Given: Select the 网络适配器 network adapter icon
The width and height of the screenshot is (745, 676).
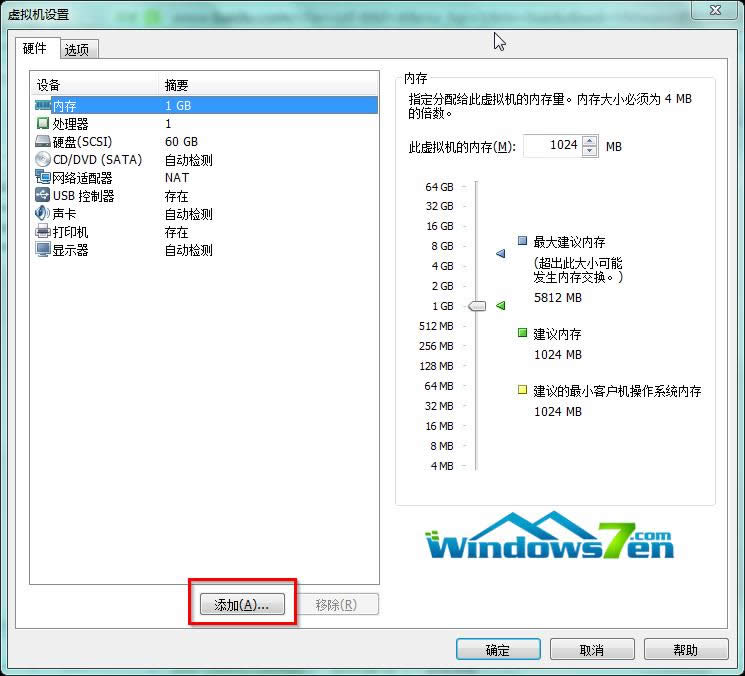Looking at the screenshot, I should point(43,177).
